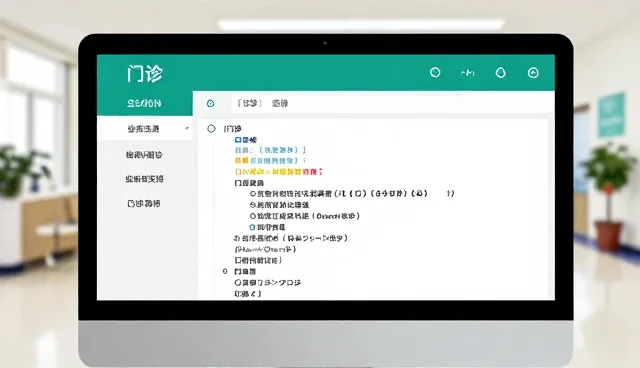Click the circular arrow icon at the header's far right
The image size is (640, 368).
coord(533,73)
